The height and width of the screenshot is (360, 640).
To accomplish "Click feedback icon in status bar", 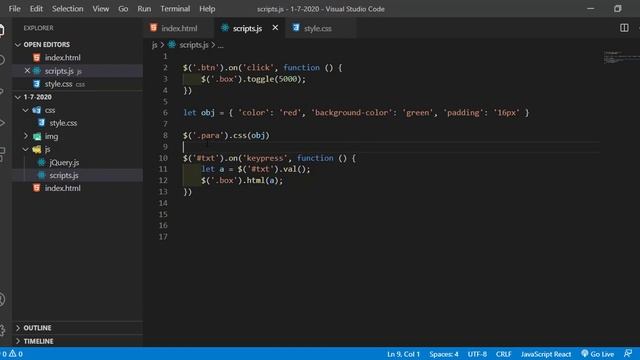I will click(628, 353).
